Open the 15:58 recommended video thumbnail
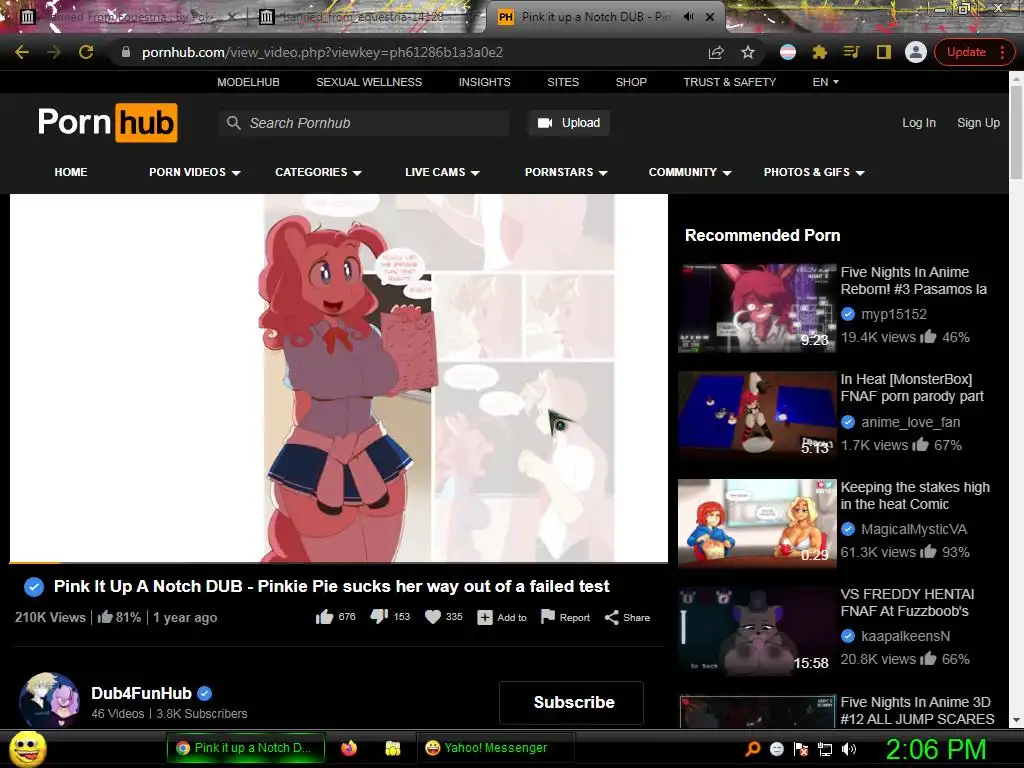This screenshot has width=1024, height=768. (x=757, y=630)
